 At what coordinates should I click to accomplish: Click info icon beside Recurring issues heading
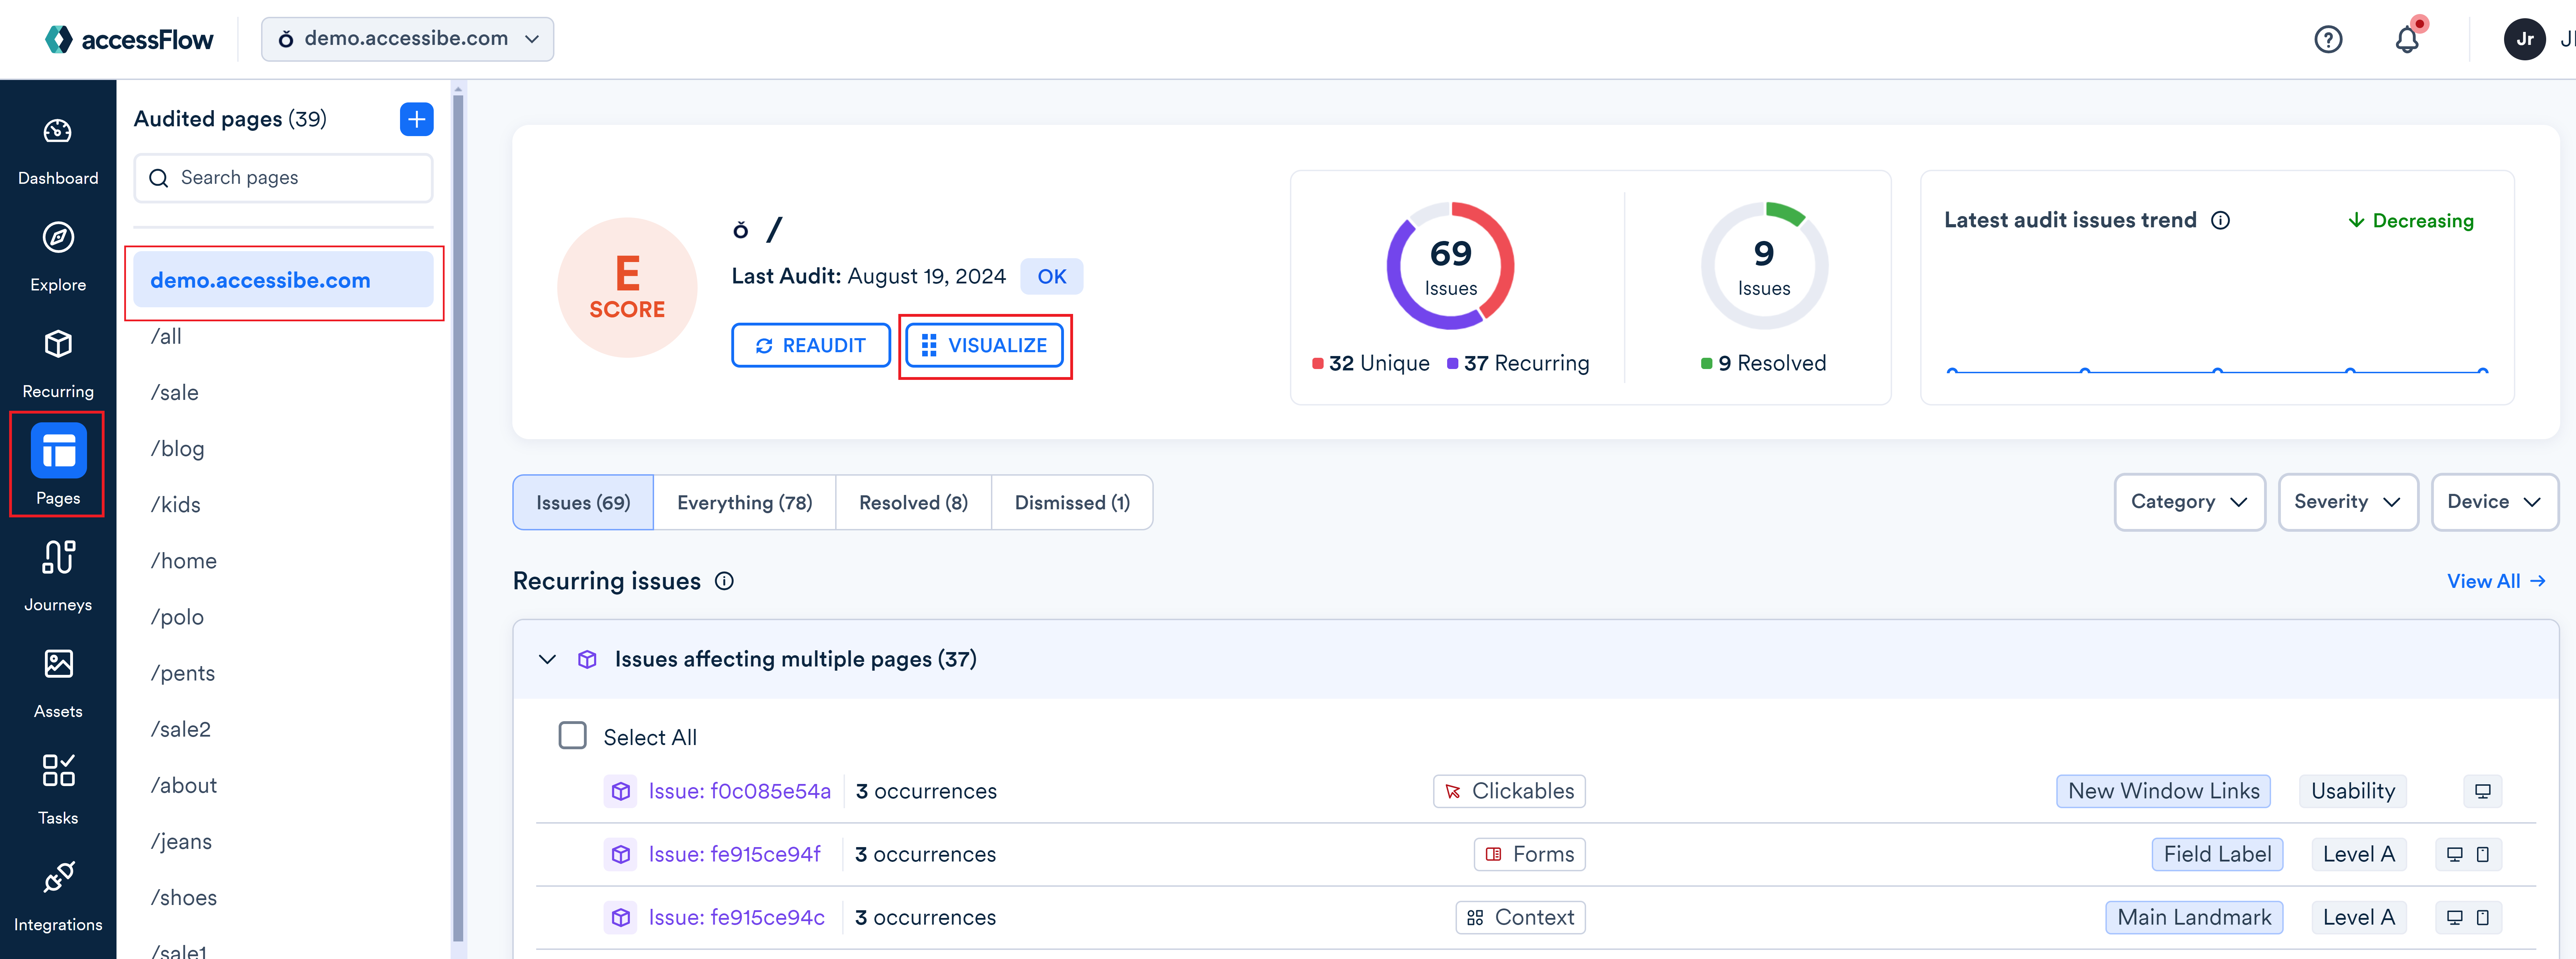click(724, 581)
